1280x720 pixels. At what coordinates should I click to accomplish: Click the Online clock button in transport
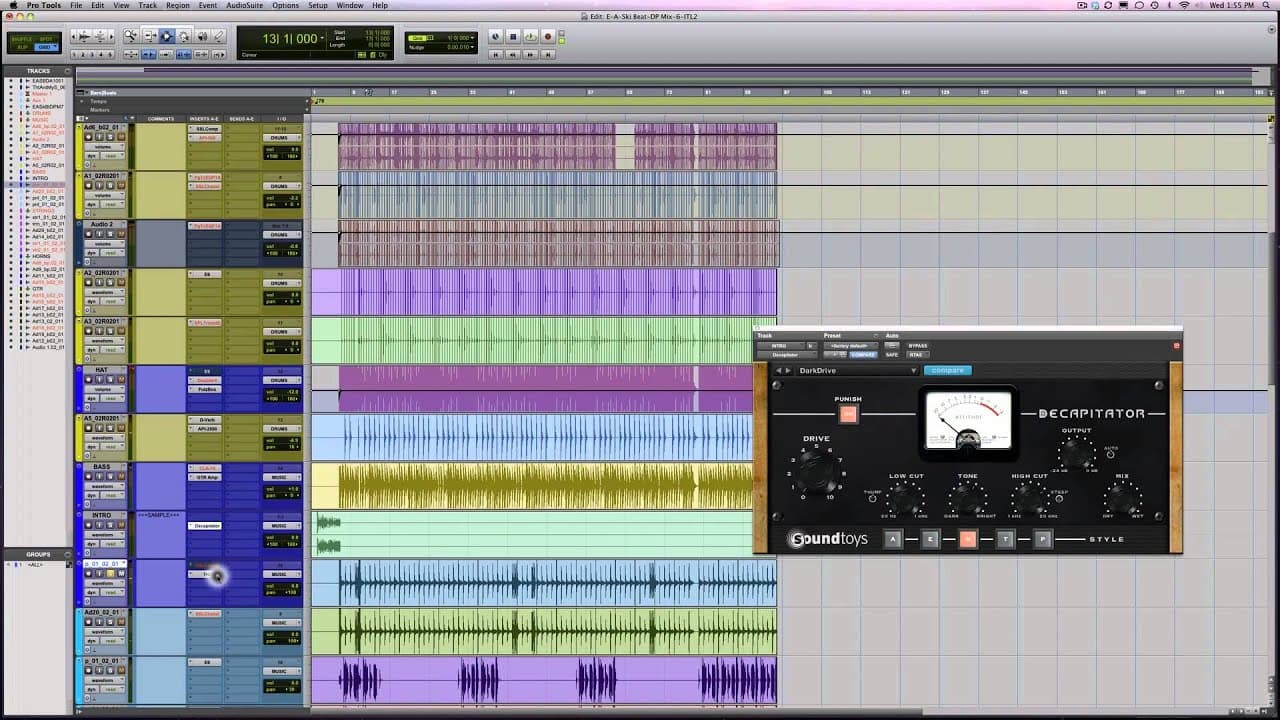click(496, 37)
